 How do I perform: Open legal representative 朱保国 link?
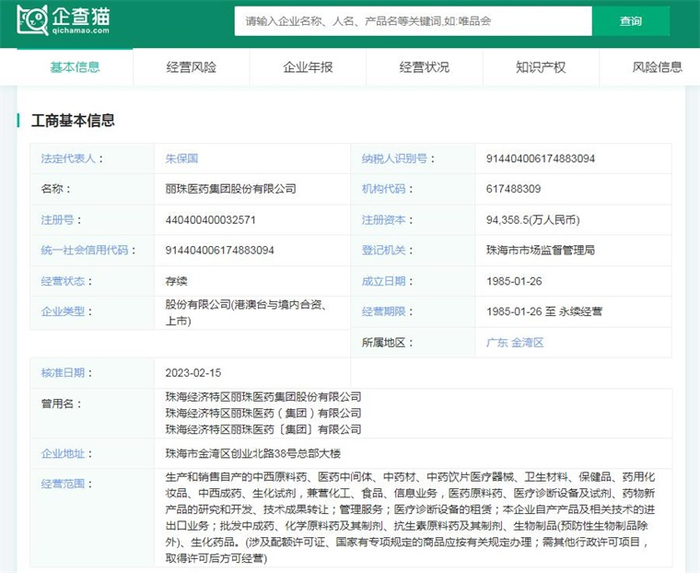[x=182, y=158]
